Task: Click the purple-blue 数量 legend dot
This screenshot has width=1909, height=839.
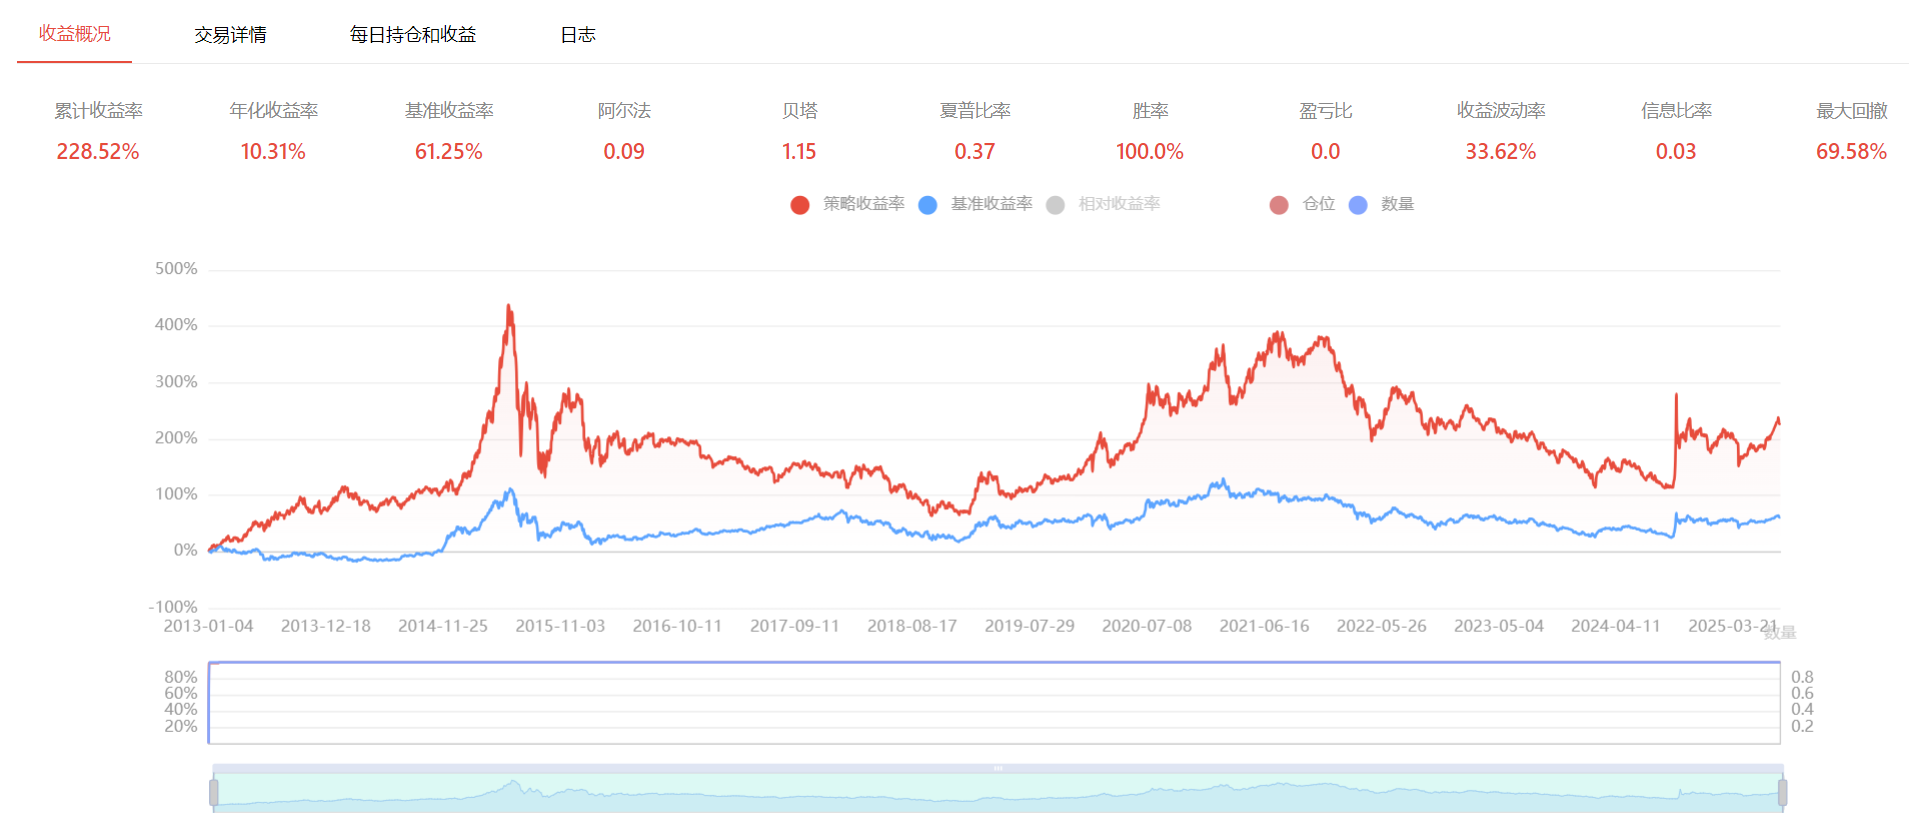Action: coord(1357,205)
